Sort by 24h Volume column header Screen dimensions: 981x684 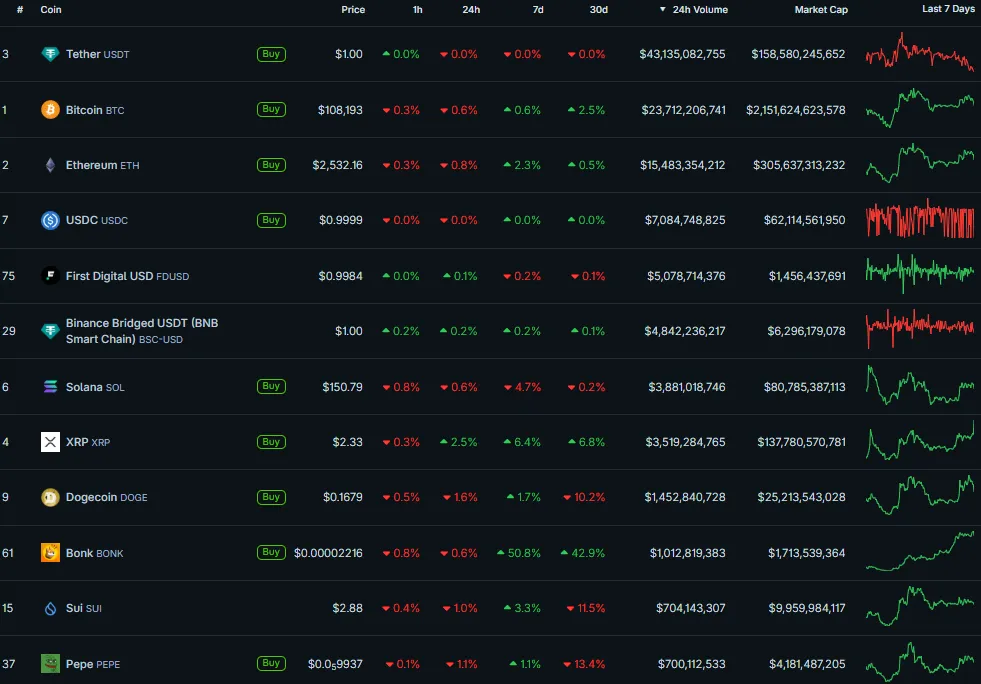694,9
